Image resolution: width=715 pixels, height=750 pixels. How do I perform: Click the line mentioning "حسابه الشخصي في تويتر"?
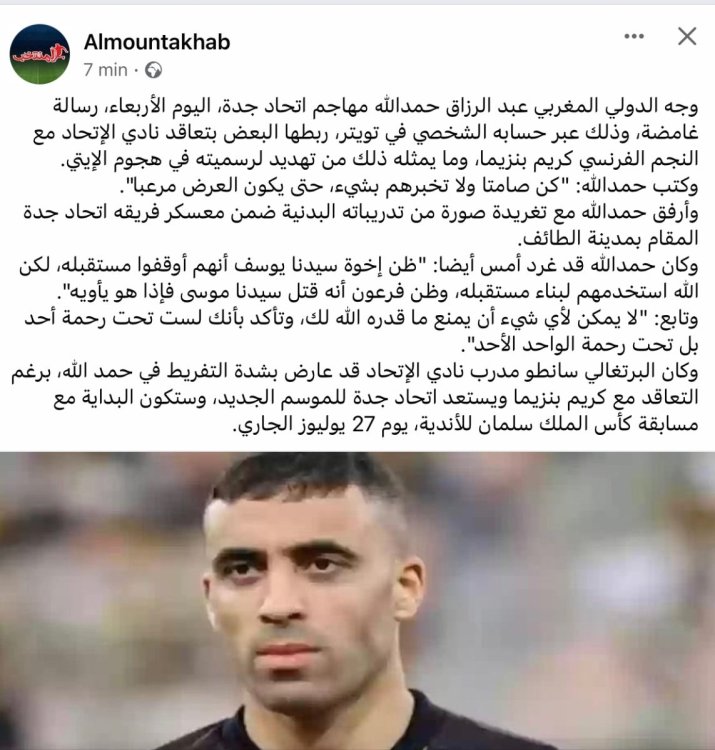point(366,133)
